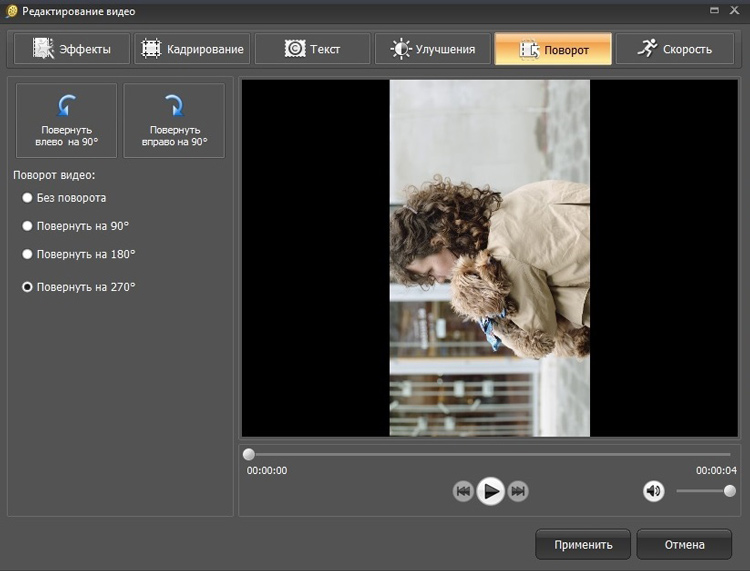This screenshot has height=571, width=750.
Task: Click the volume slider handle
Action: pos(729,491)
